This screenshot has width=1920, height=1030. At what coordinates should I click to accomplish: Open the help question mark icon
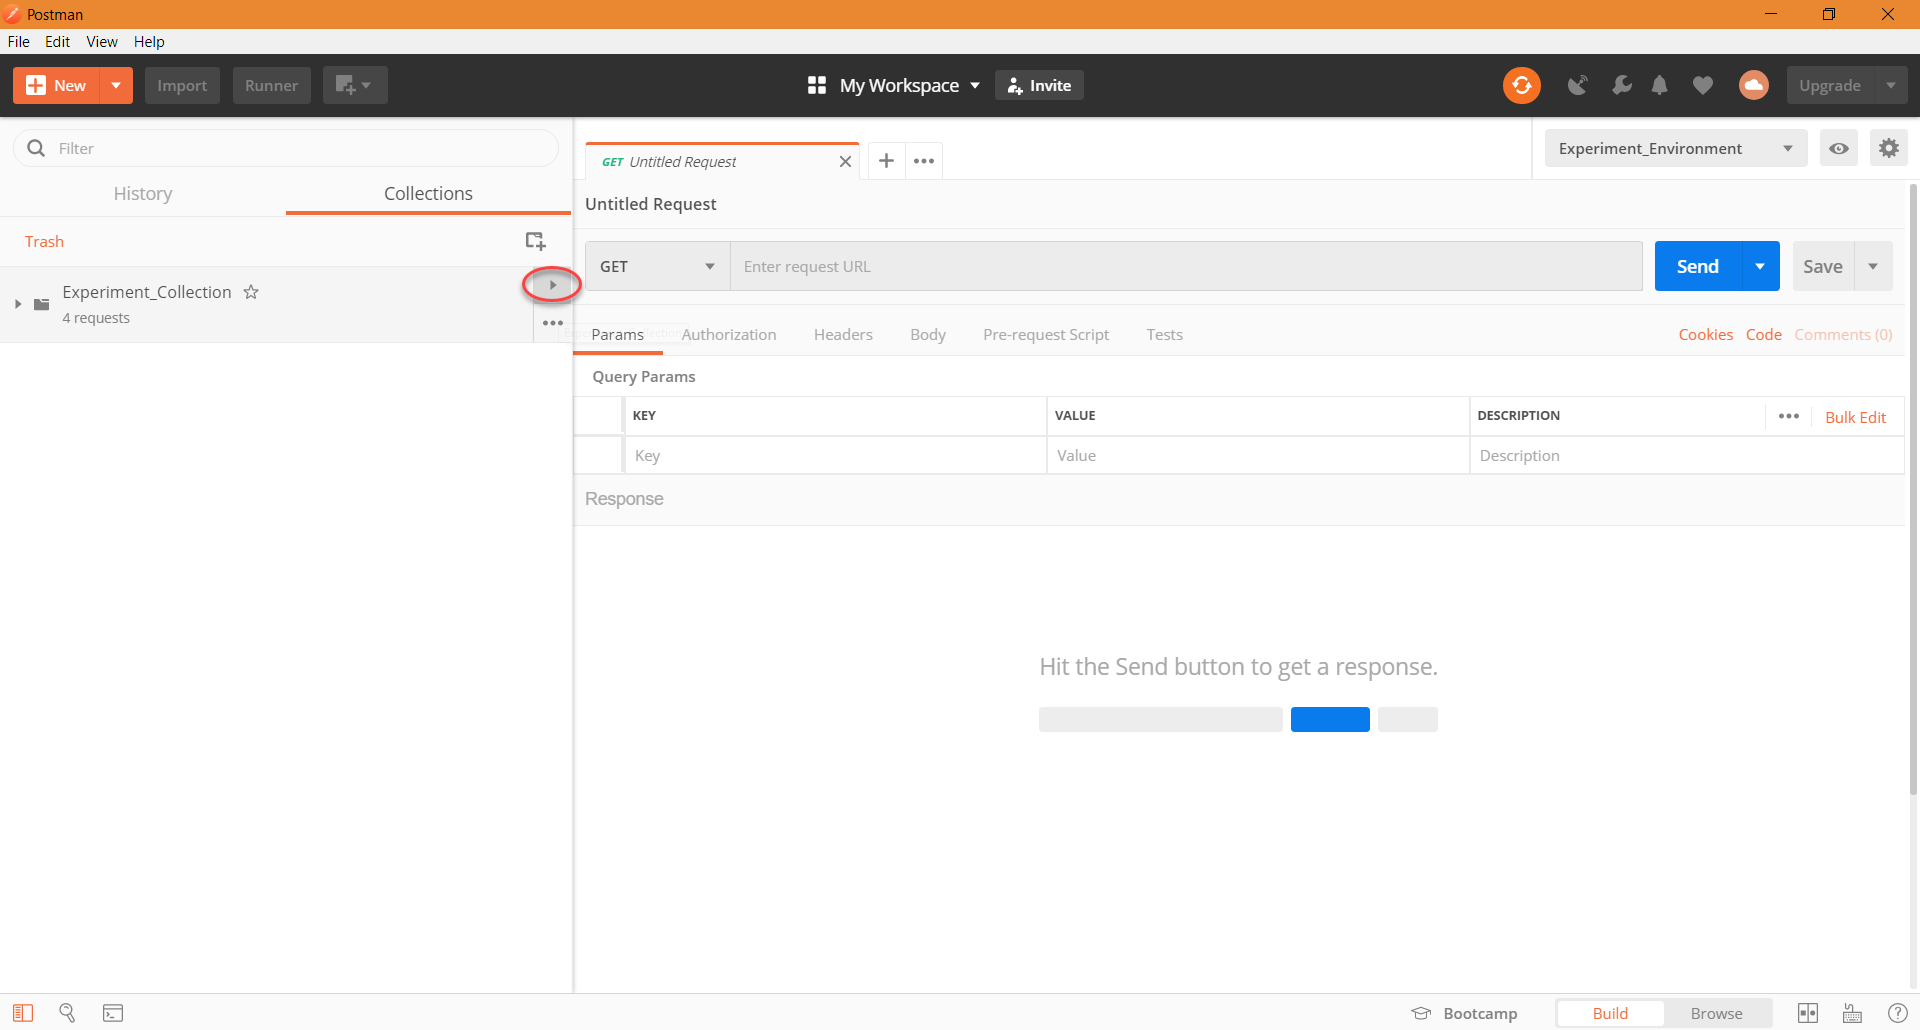coord(1897,1013)
